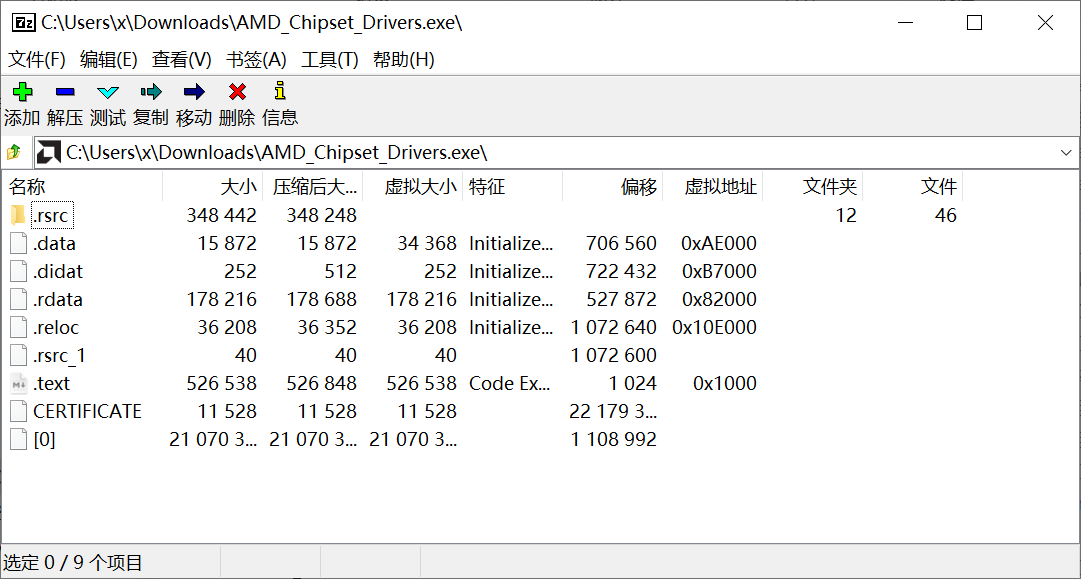Open the address bar dropdown arrow
The width and height of the screenshot is (1081, 579).
click(1066, 152)
